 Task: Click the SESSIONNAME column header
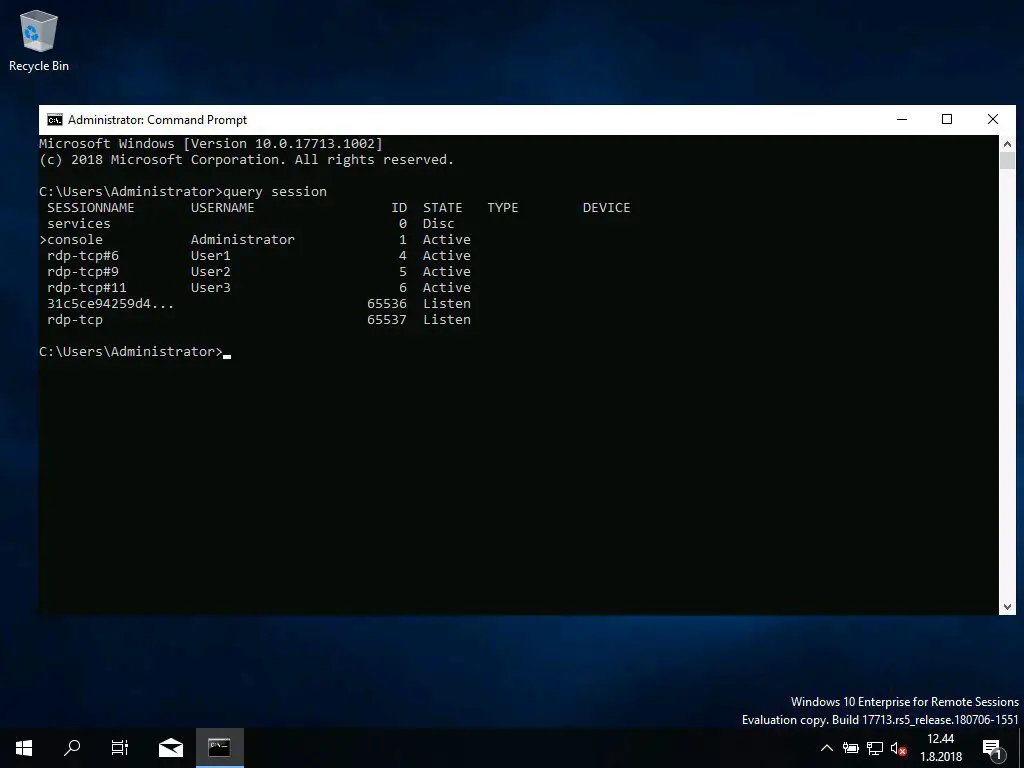click(x=91, y=208)
